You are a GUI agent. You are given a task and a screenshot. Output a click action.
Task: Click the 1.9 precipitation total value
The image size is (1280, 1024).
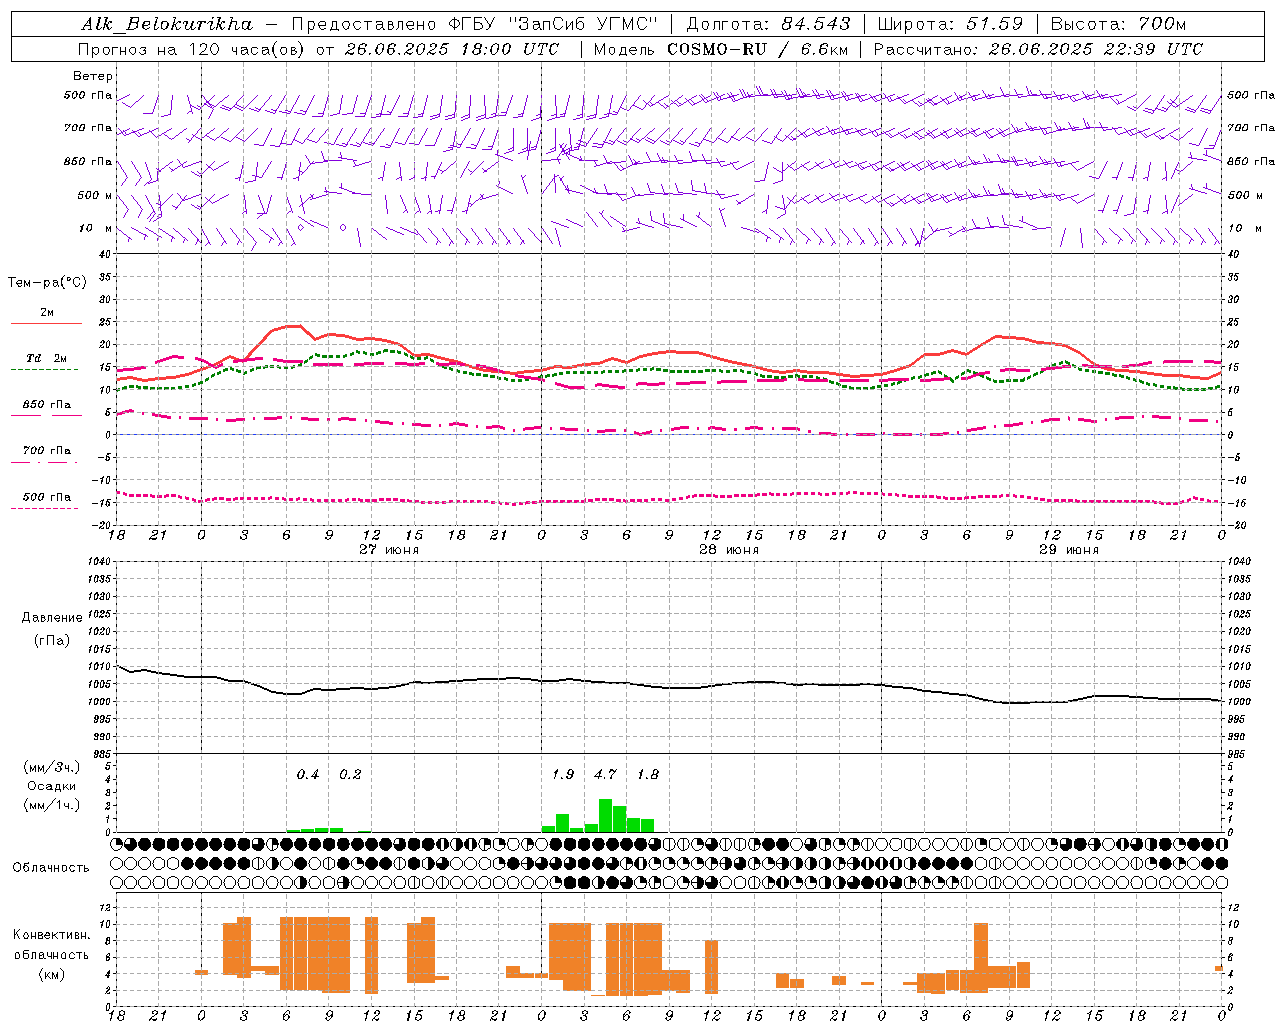coord(563,774)
